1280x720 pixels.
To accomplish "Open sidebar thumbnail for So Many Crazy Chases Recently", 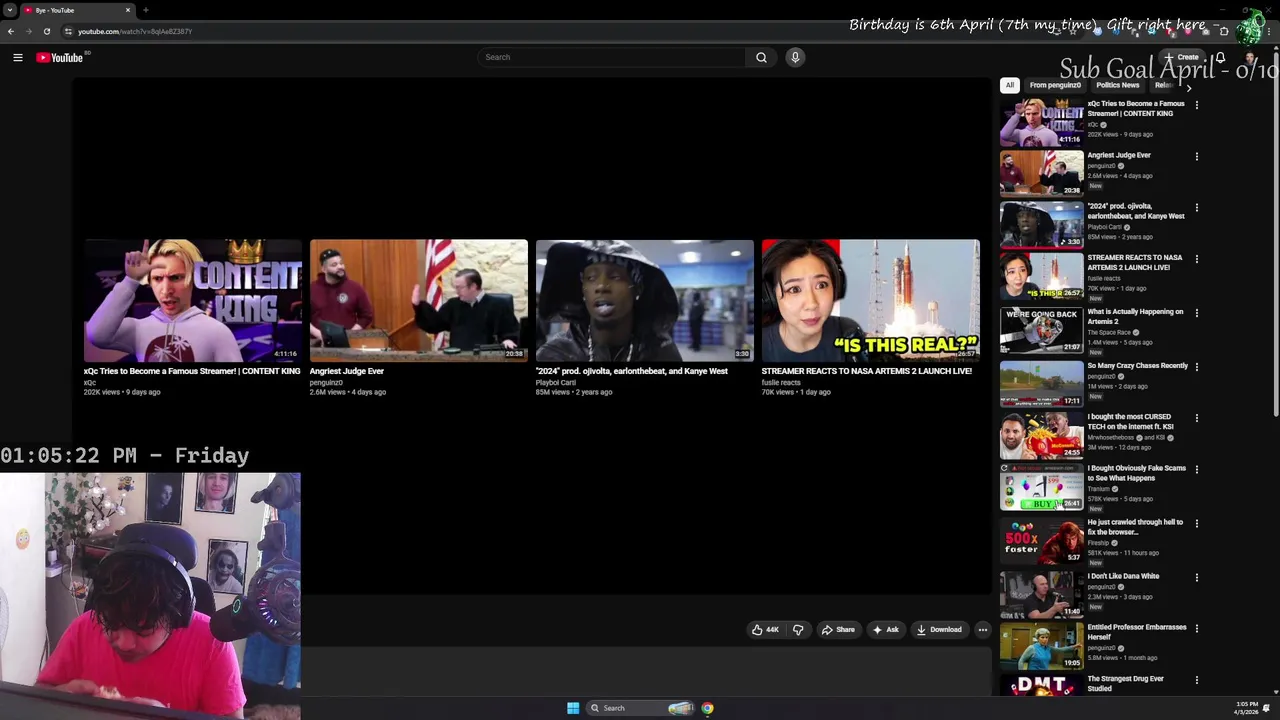I will coord(1041,383).
